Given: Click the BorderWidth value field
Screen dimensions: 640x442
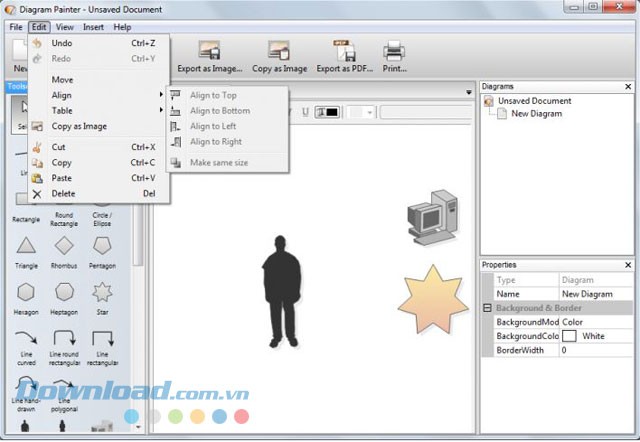Looking at the screenshot, I should click(x=595, y=351).
